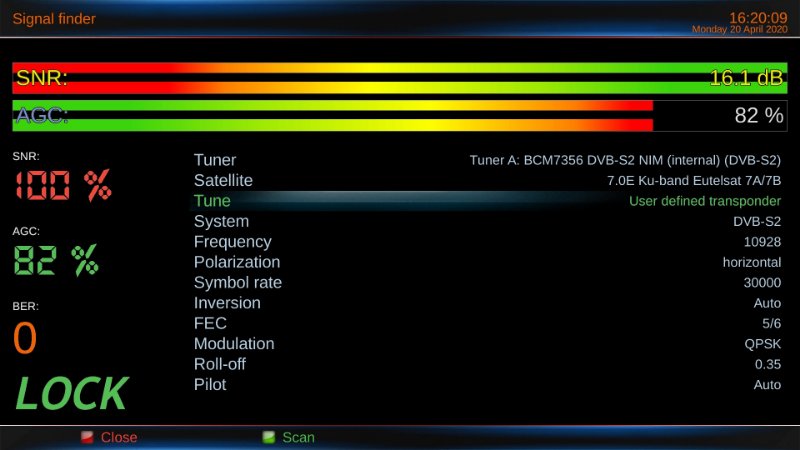This screenshot has height=450, width=800.
Task: Click the AGC signal bar
Action: click(x=399, y=116)
